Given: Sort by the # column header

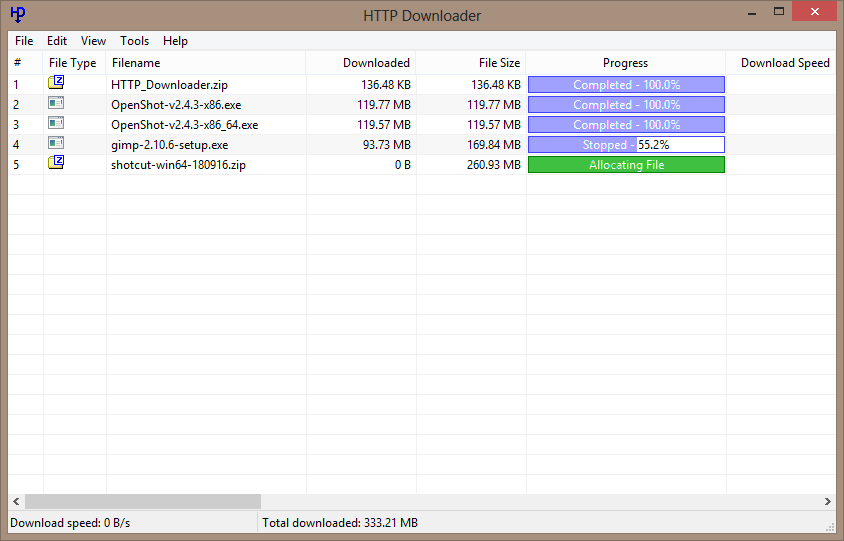Looking at the screenshot, I should (x=25, y=63).
